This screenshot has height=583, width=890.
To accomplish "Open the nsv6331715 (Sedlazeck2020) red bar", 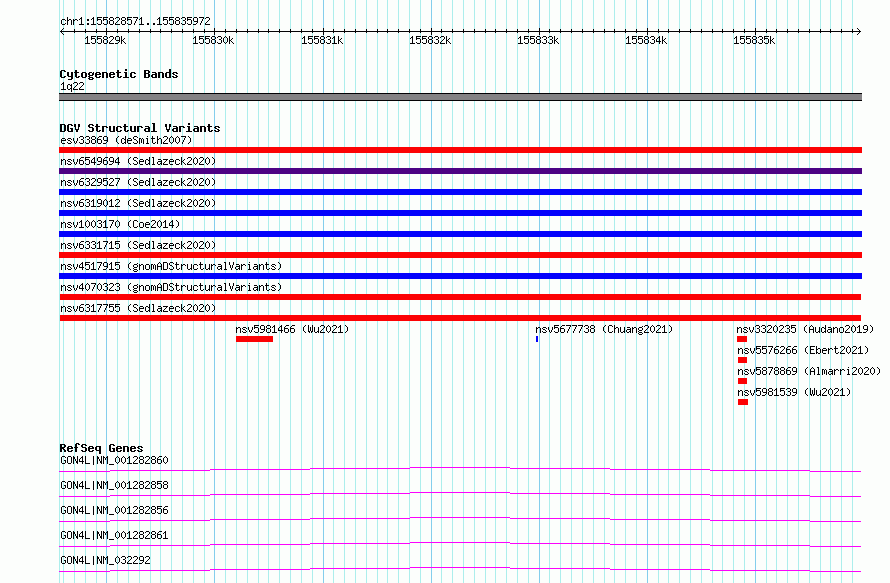I will click(460, 255).
